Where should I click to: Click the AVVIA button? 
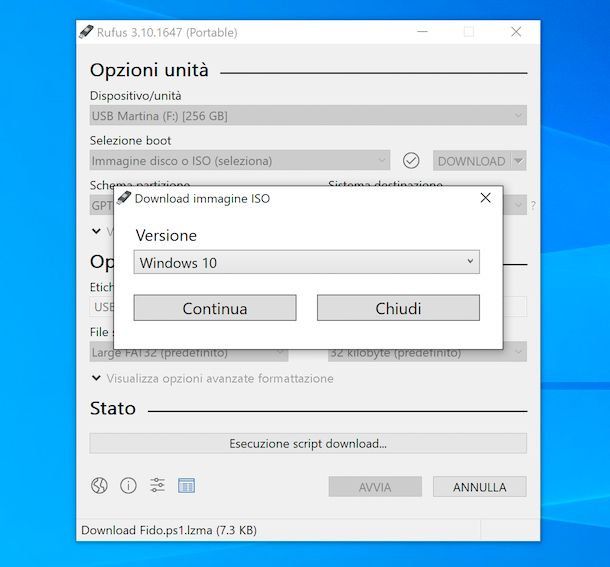(375, 487)
